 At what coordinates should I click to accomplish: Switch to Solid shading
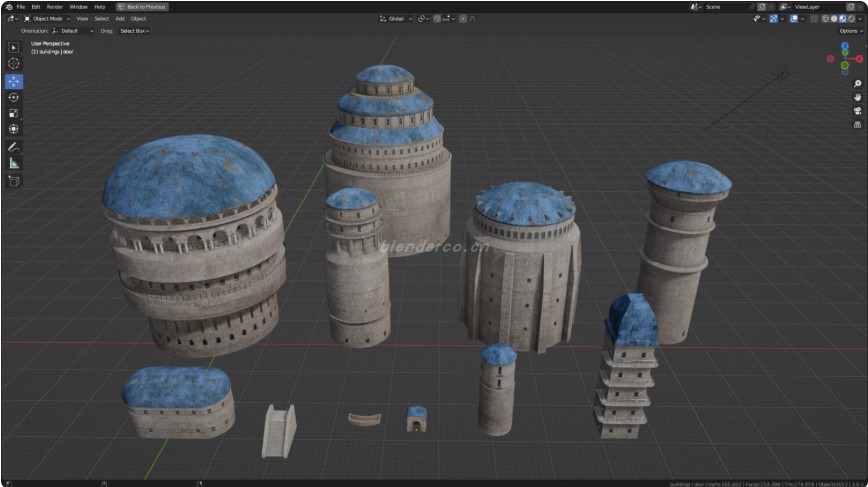pos(834,19)
